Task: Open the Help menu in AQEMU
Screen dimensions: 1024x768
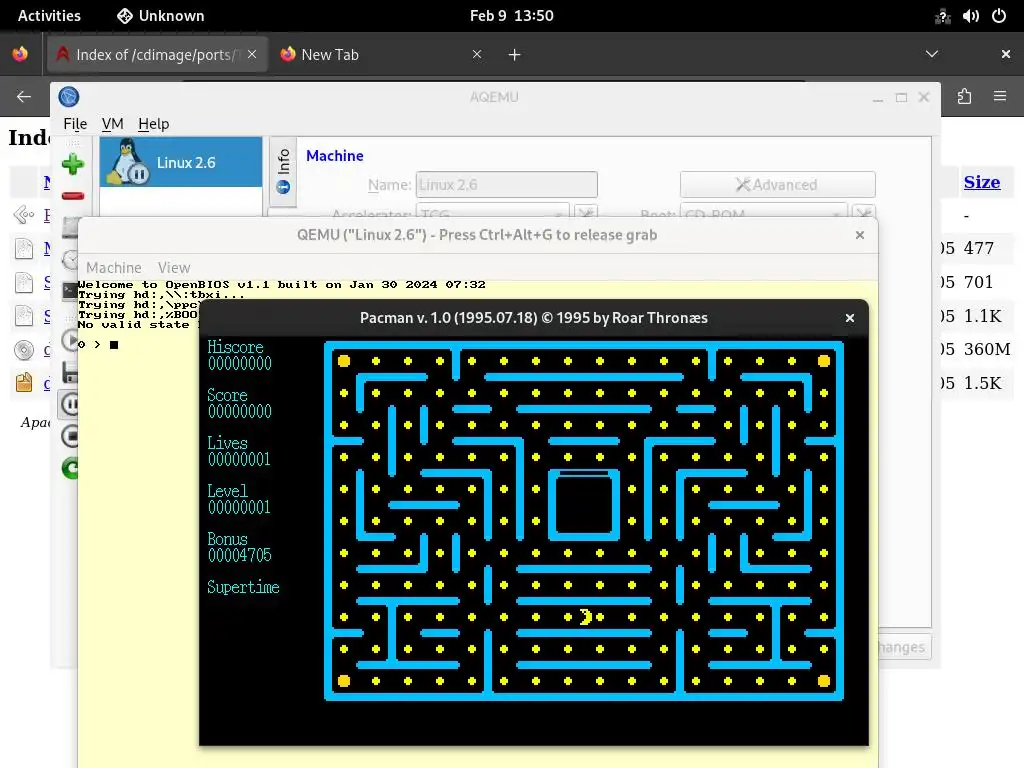Action: point(153,124)
